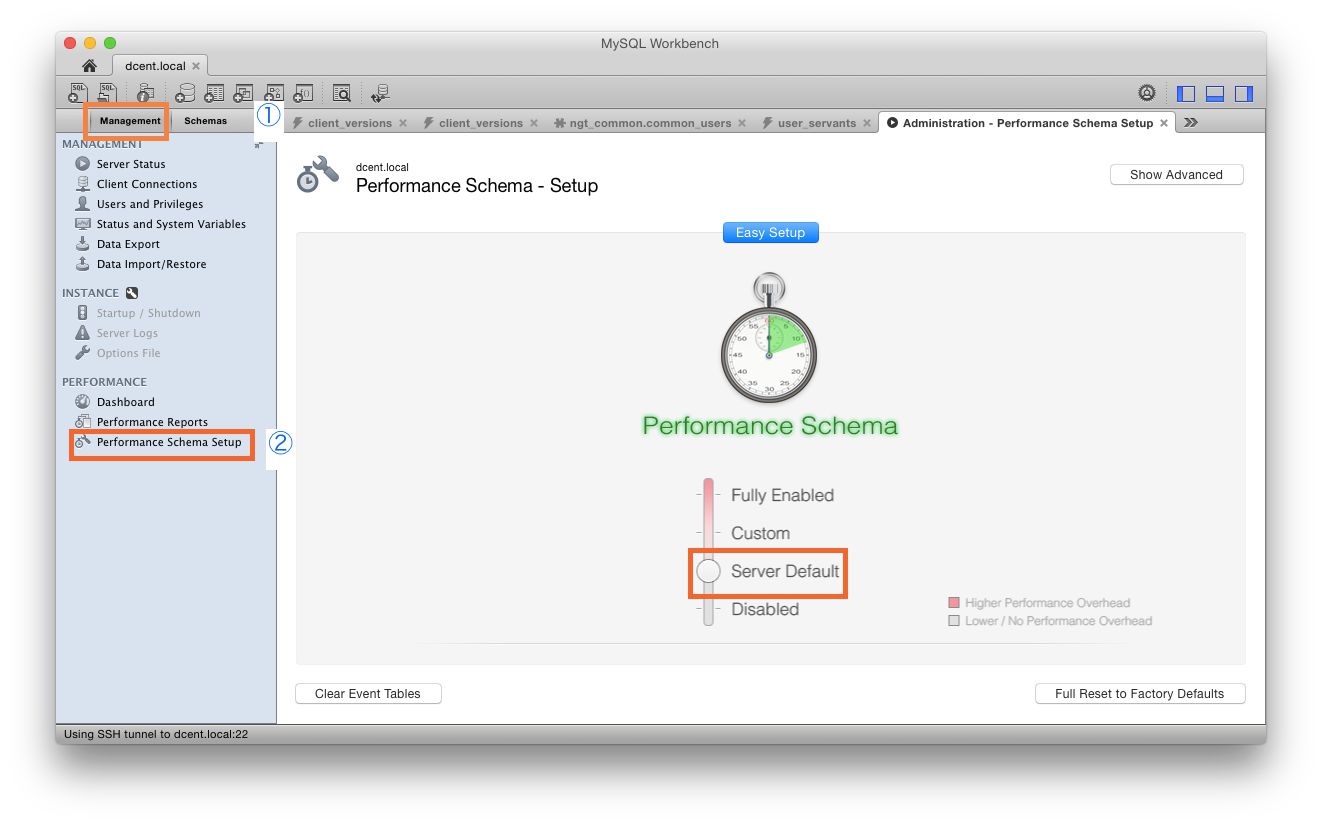Close the first client_versions tab
Image resolution: width=1322 pixels, height=824 pixels.
[403, 123]
